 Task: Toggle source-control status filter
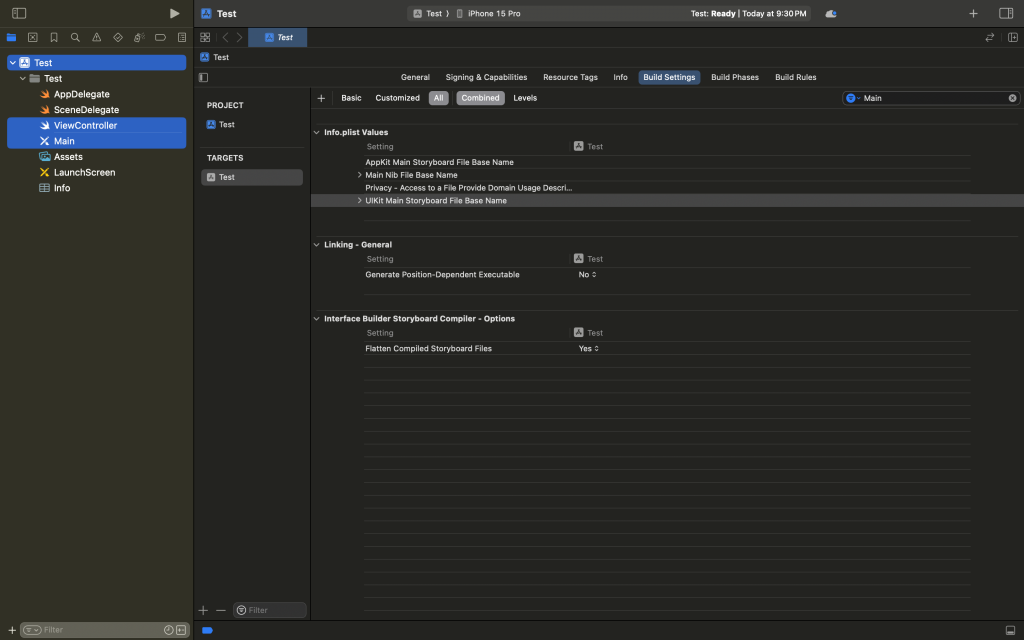click(x=181, y=630)
